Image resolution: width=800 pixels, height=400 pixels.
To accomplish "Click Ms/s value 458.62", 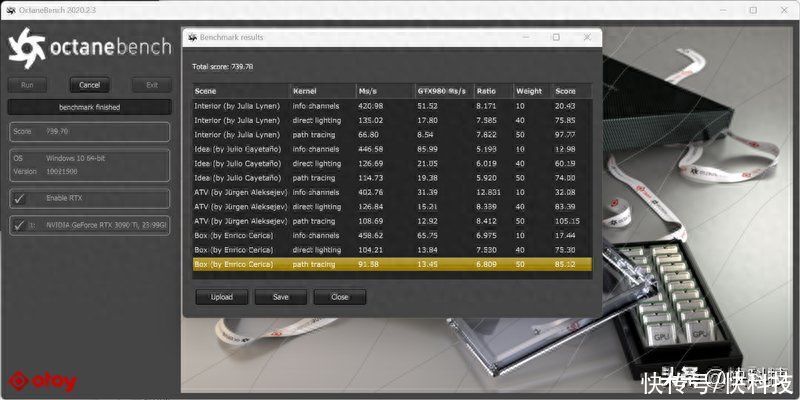I will click(371, 236).
